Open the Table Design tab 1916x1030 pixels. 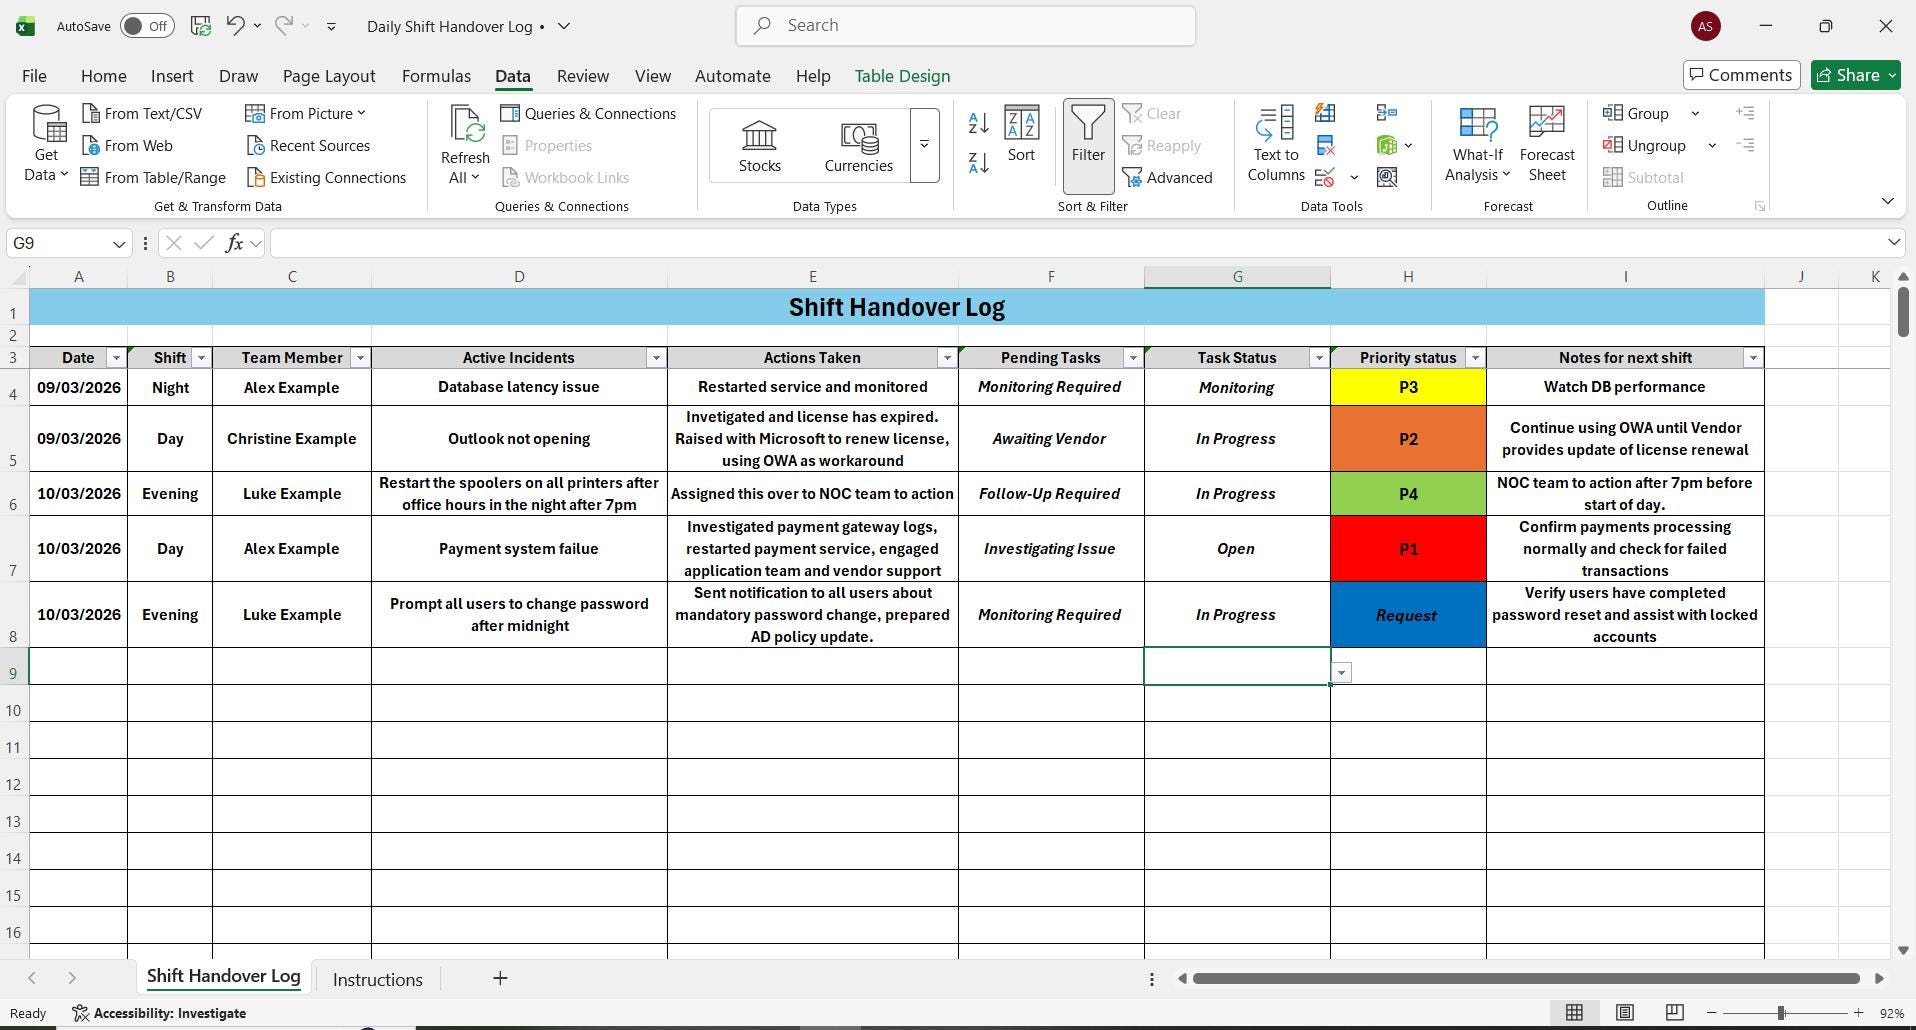click(902, 76)
